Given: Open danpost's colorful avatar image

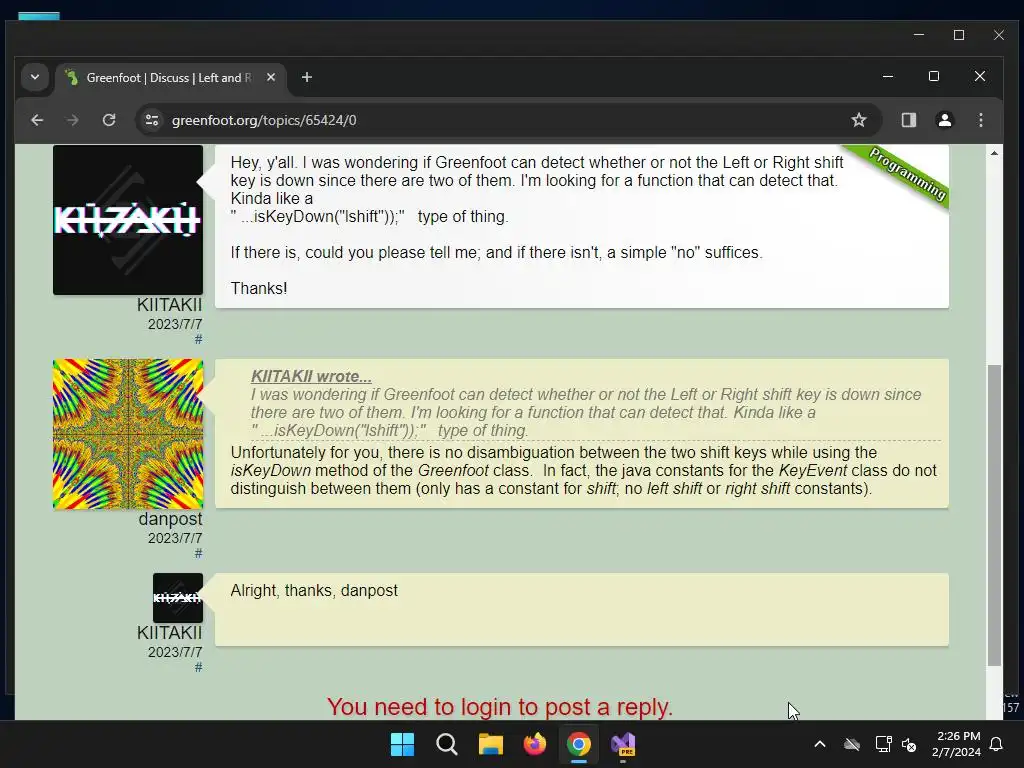Looking at the screenshot, I should point(128,434).
